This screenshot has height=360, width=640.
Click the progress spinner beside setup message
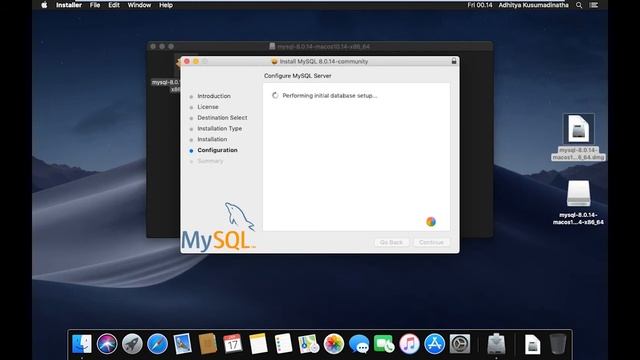(x=275, y=96)
